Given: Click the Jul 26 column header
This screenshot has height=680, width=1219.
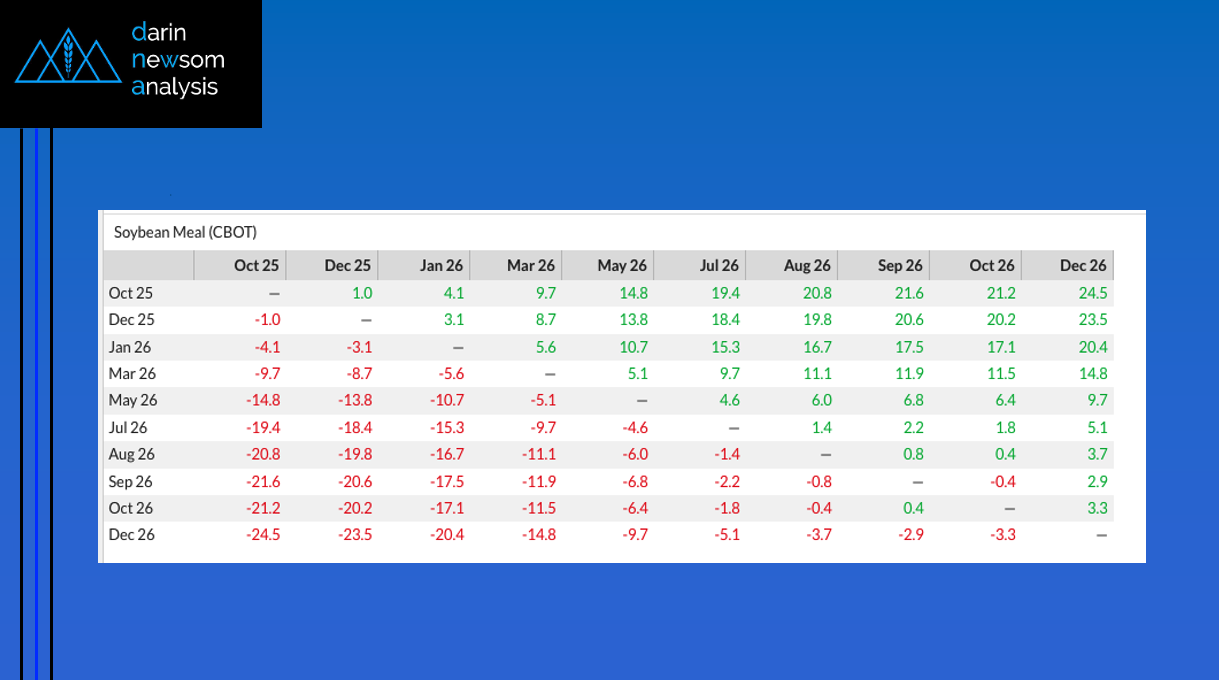Looking at the screenshot, I should (718, 265).
